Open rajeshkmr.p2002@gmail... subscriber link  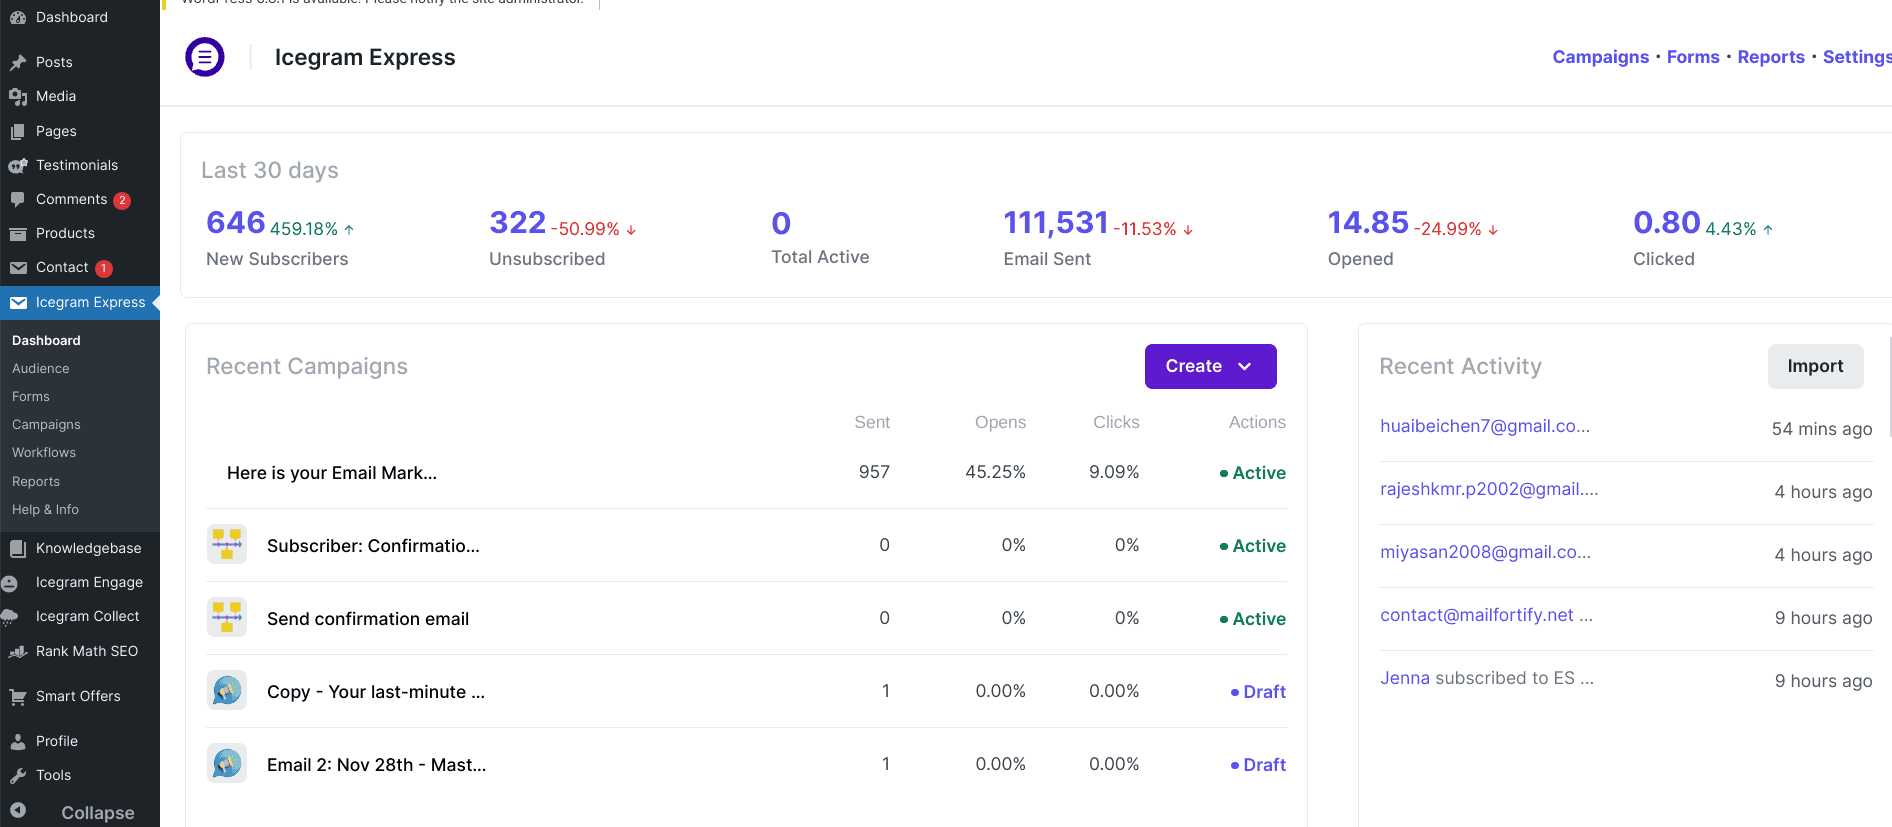pos(1489,489)
